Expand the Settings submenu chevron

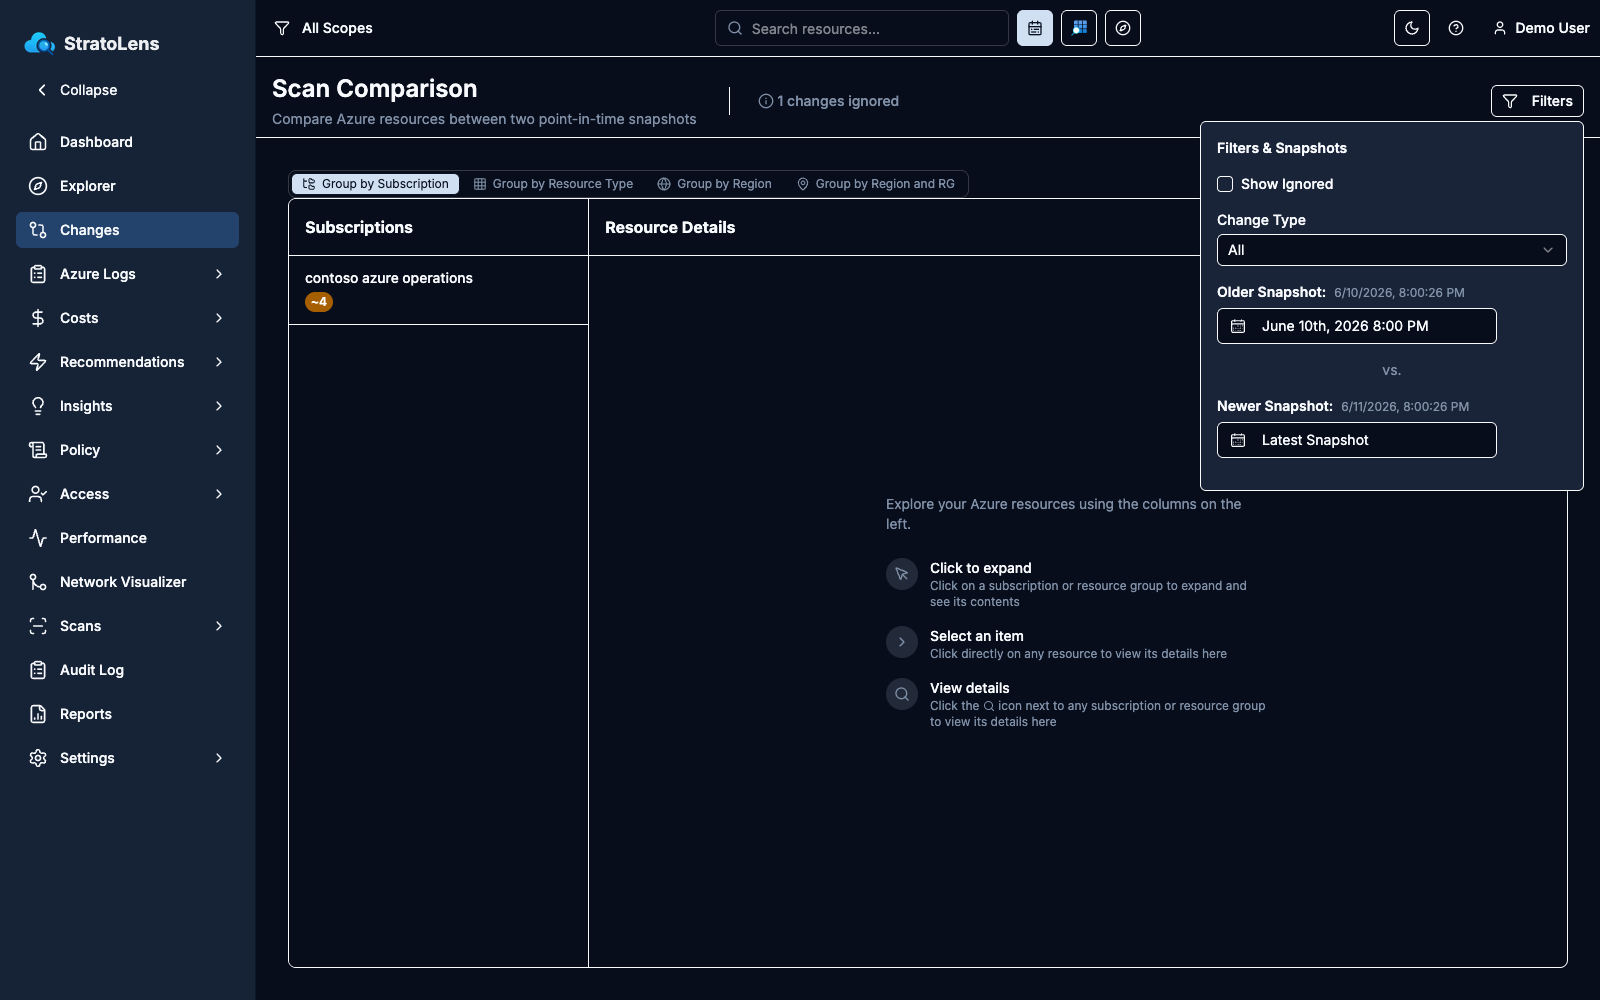219,758
